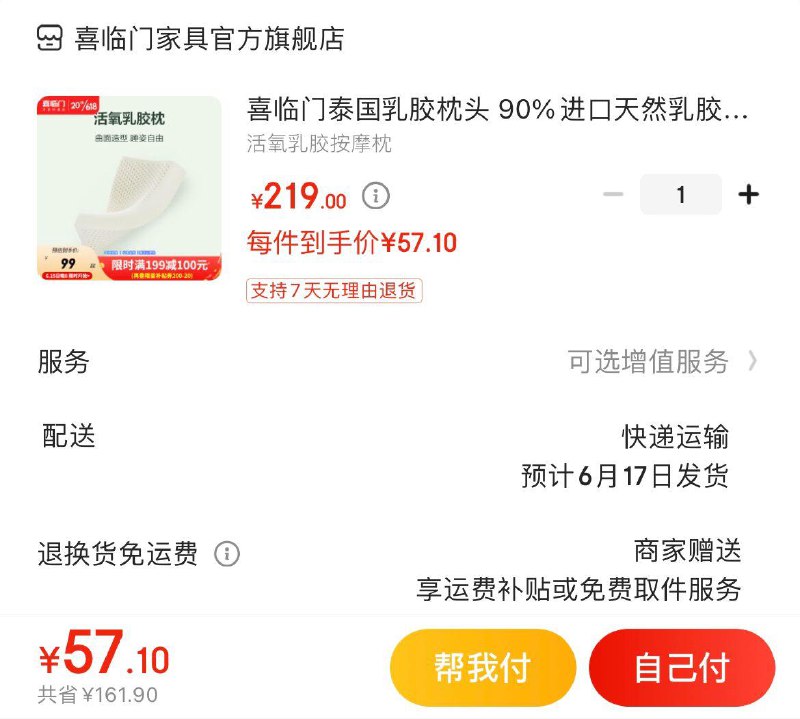Open the 喜临门家具官方旗舰店 store page
The width and height of the screenshot is (800, 719).
pyautogui.click(x=210, y=39)
